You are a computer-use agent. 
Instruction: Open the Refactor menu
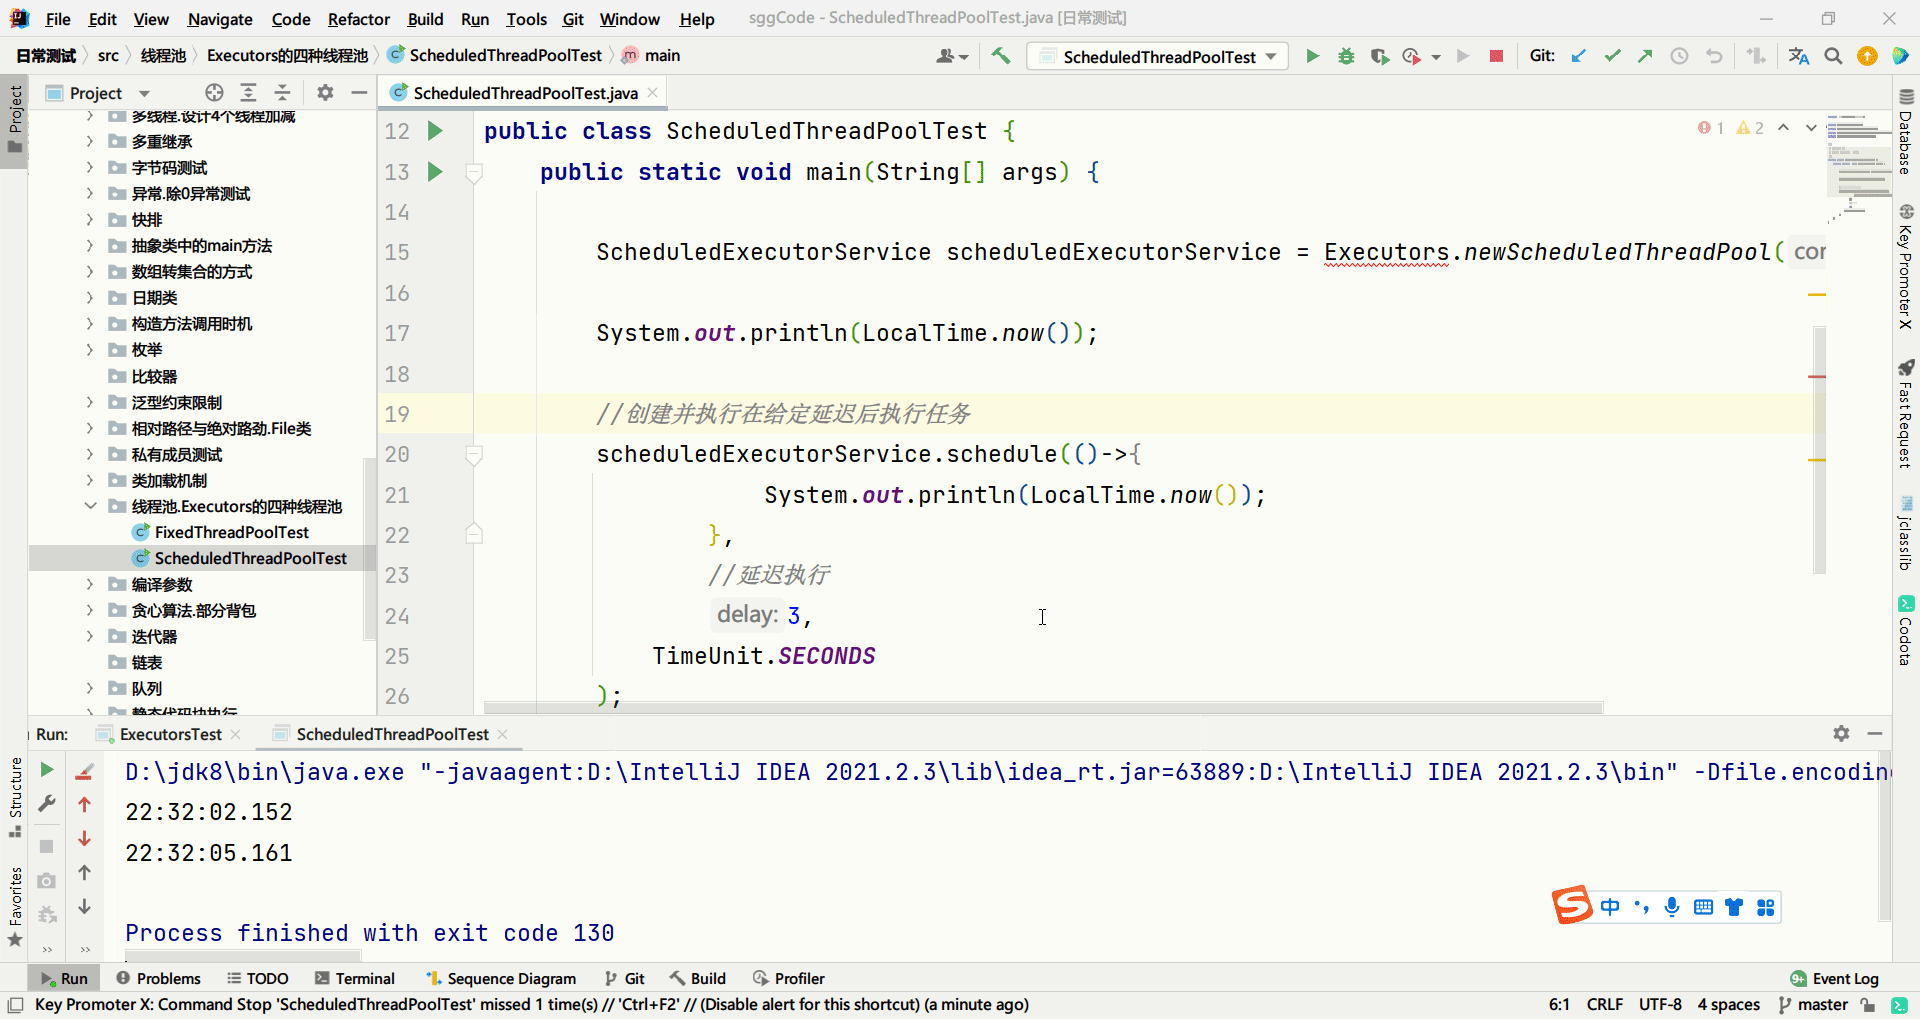coord(358,19)
